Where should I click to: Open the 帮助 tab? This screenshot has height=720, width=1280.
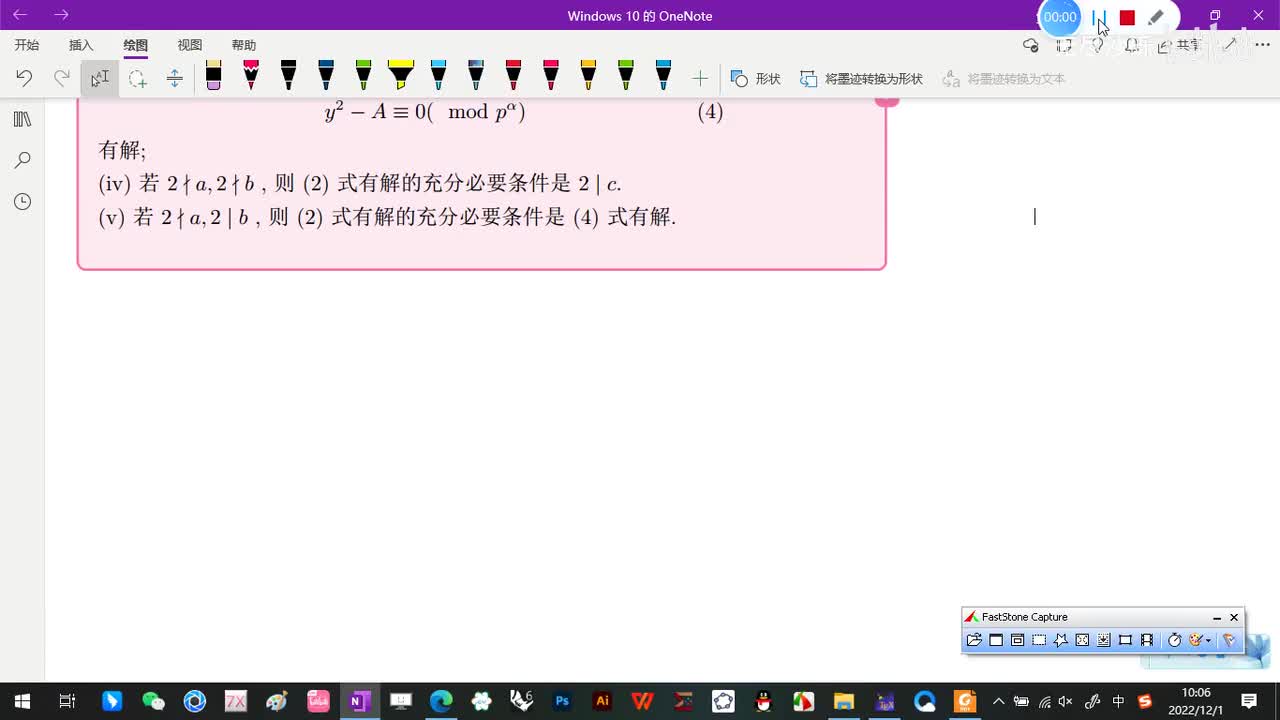pyautogui.click(x=243, y=45)
